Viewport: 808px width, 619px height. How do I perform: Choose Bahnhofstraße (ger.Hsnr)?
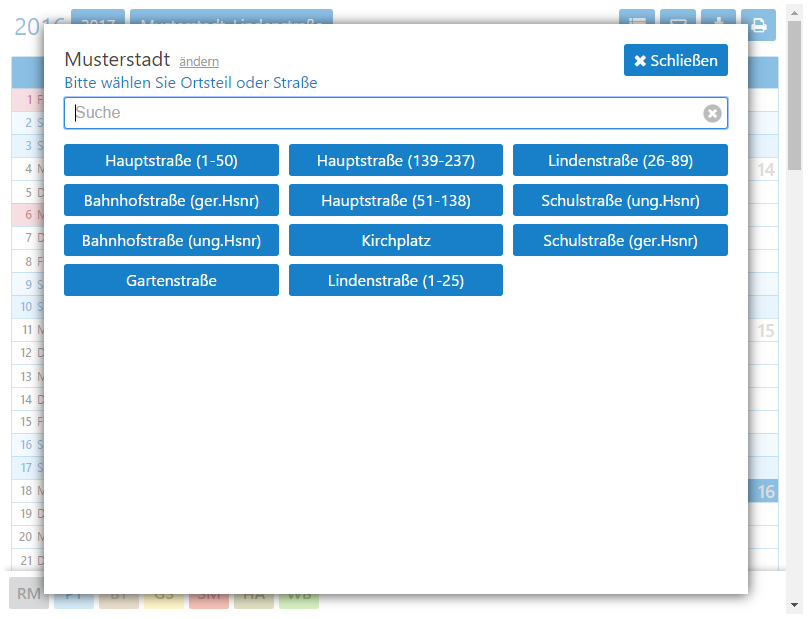pos(171,200)
